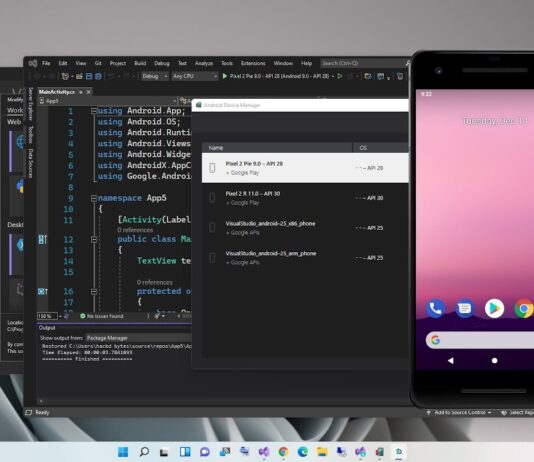534x462 pixels.
Task: Select VisualStudio_android-25_x86_phone device row
Action: tap(305, 228)
